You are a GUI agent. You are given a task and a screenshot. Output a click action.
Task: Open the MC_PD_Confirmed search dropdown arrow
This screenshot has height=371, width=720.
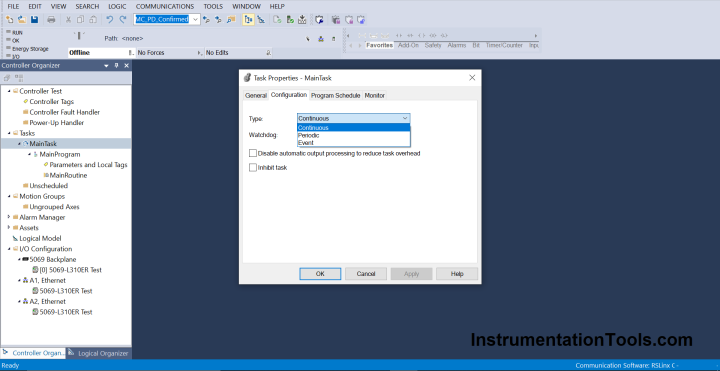195,19
